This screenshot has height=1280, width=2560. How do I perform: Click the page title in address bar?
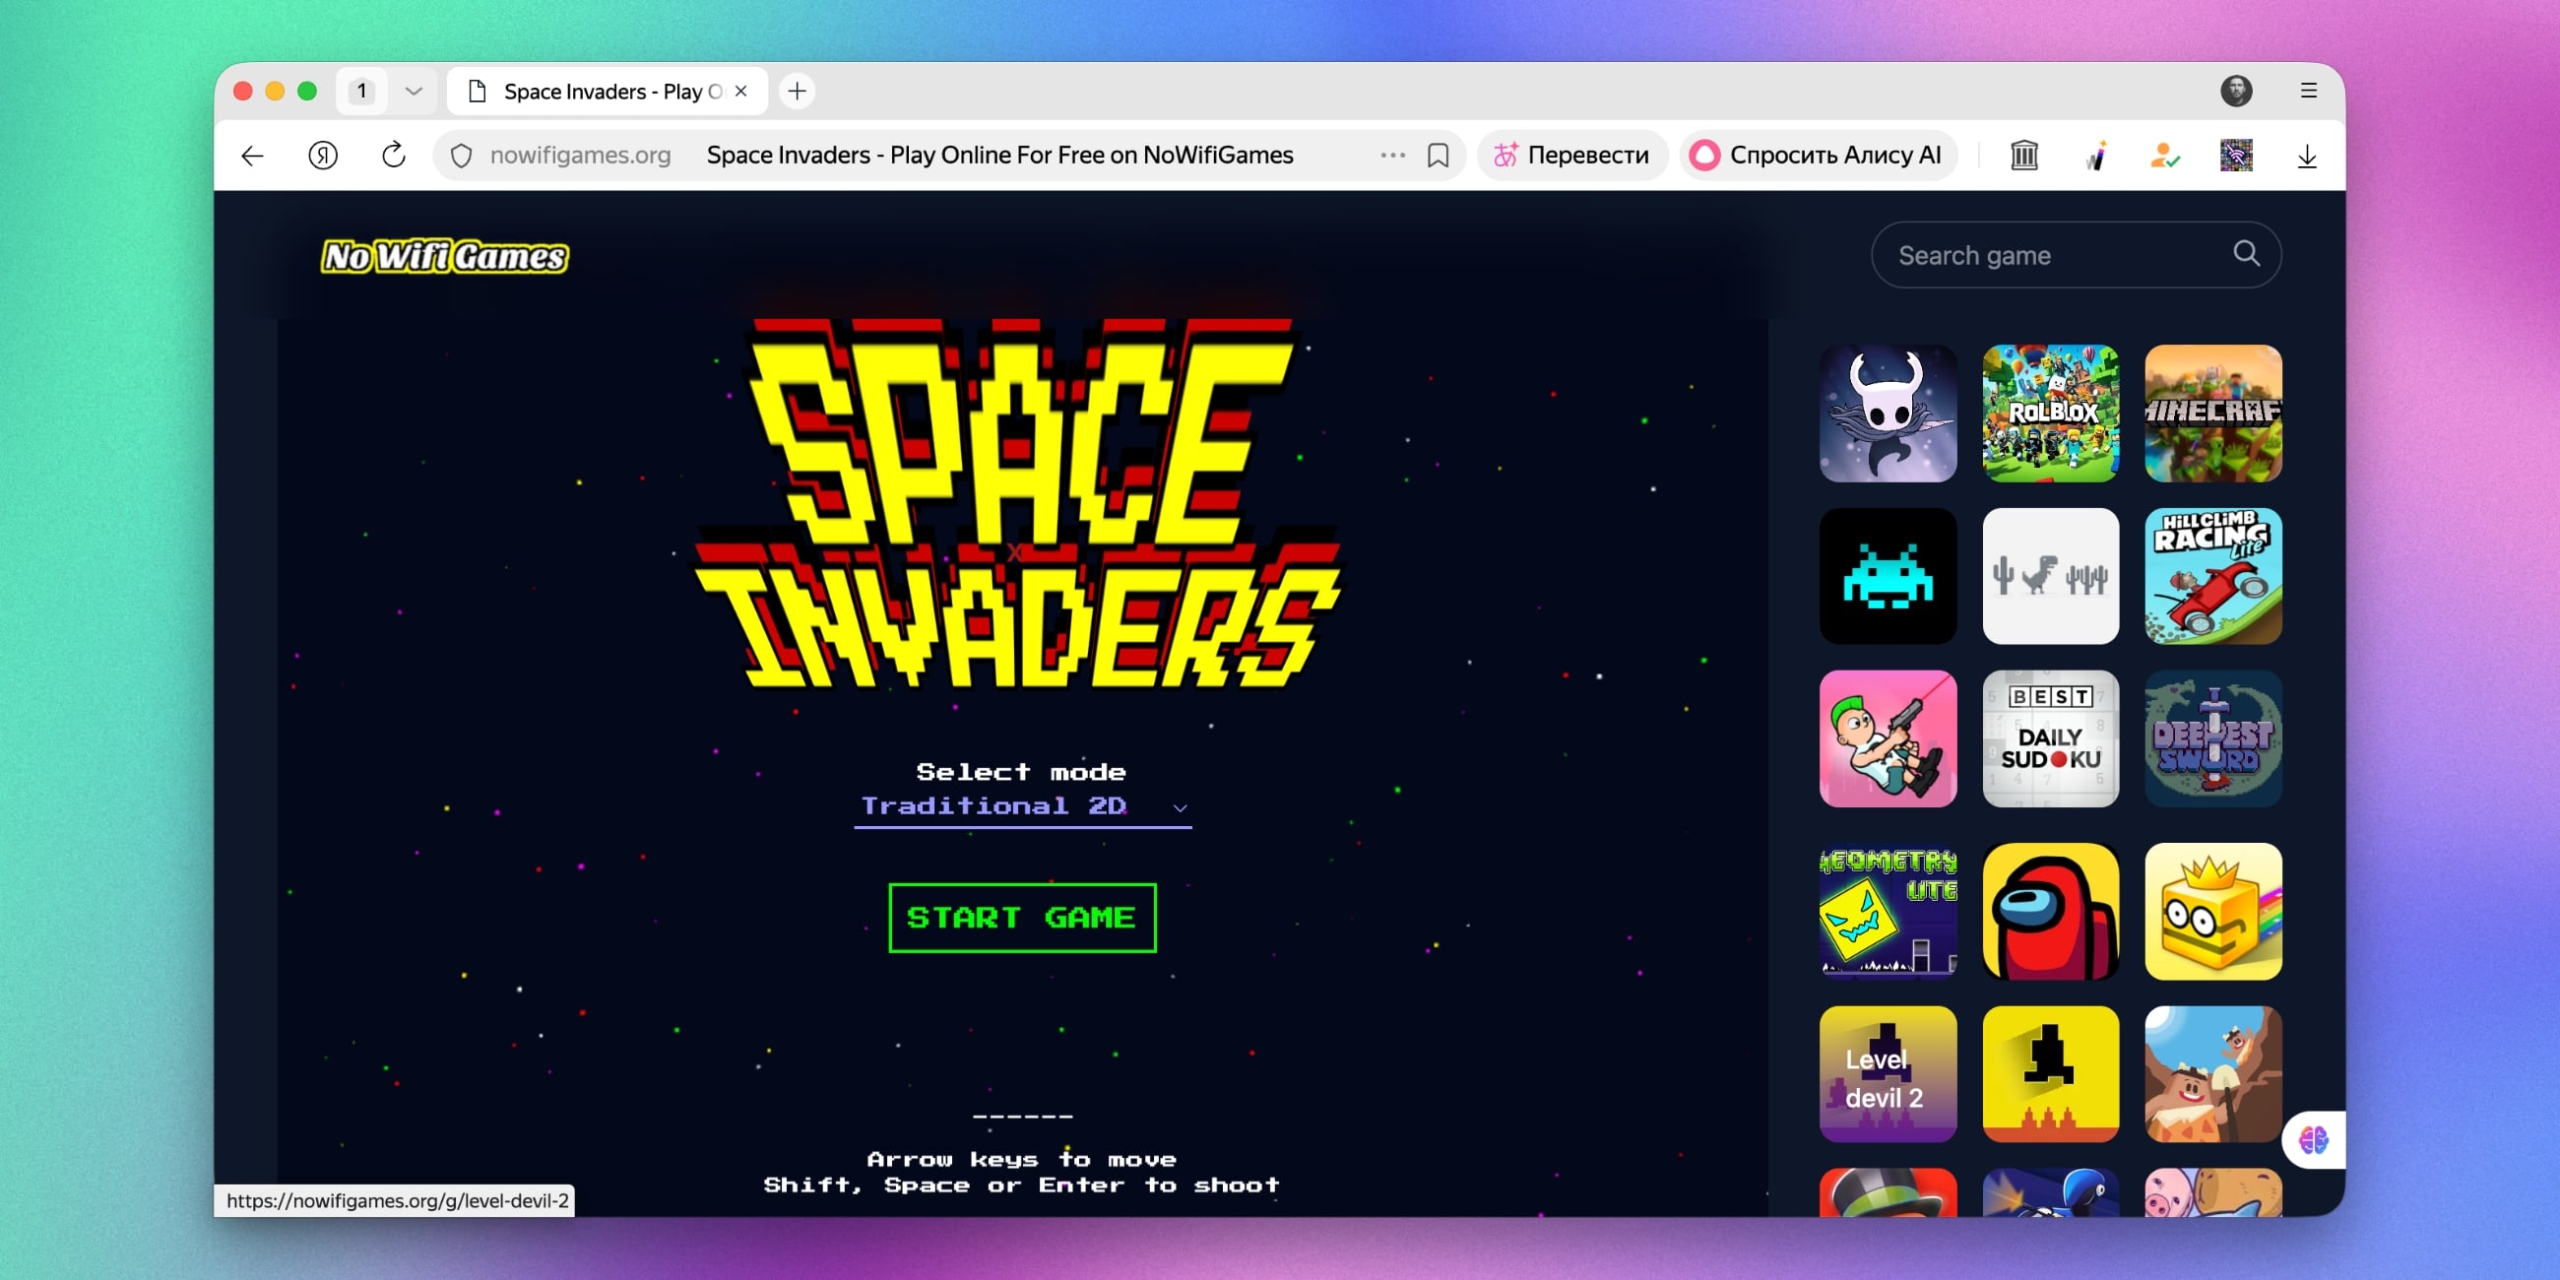[x=1000, y=155]
